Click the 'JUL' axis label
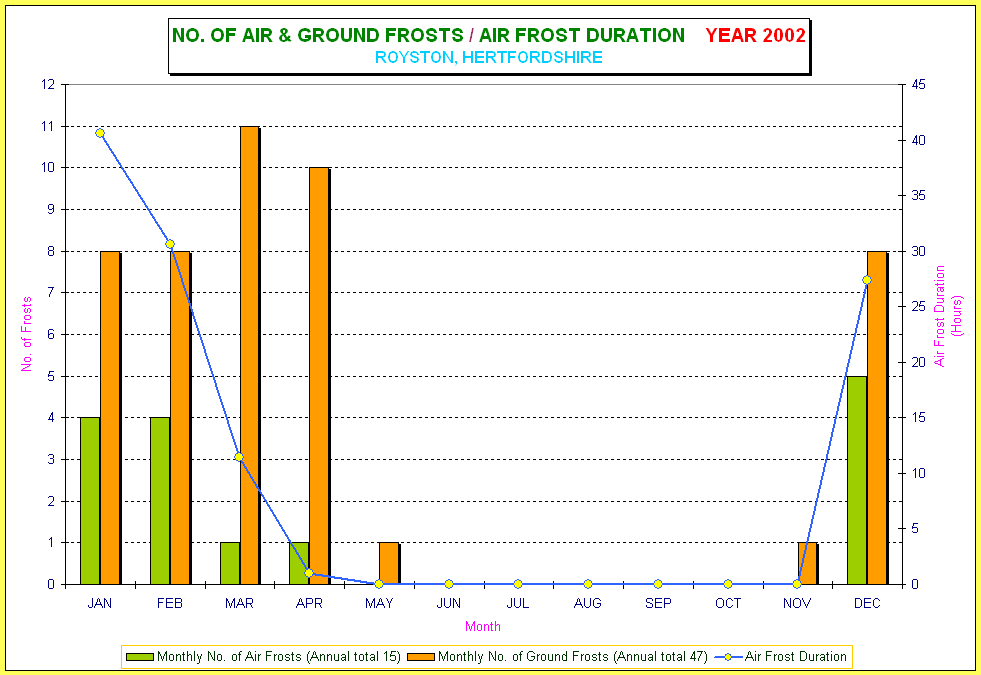The height and width of the screenshot is (675, 981). (x=518, y=603)
